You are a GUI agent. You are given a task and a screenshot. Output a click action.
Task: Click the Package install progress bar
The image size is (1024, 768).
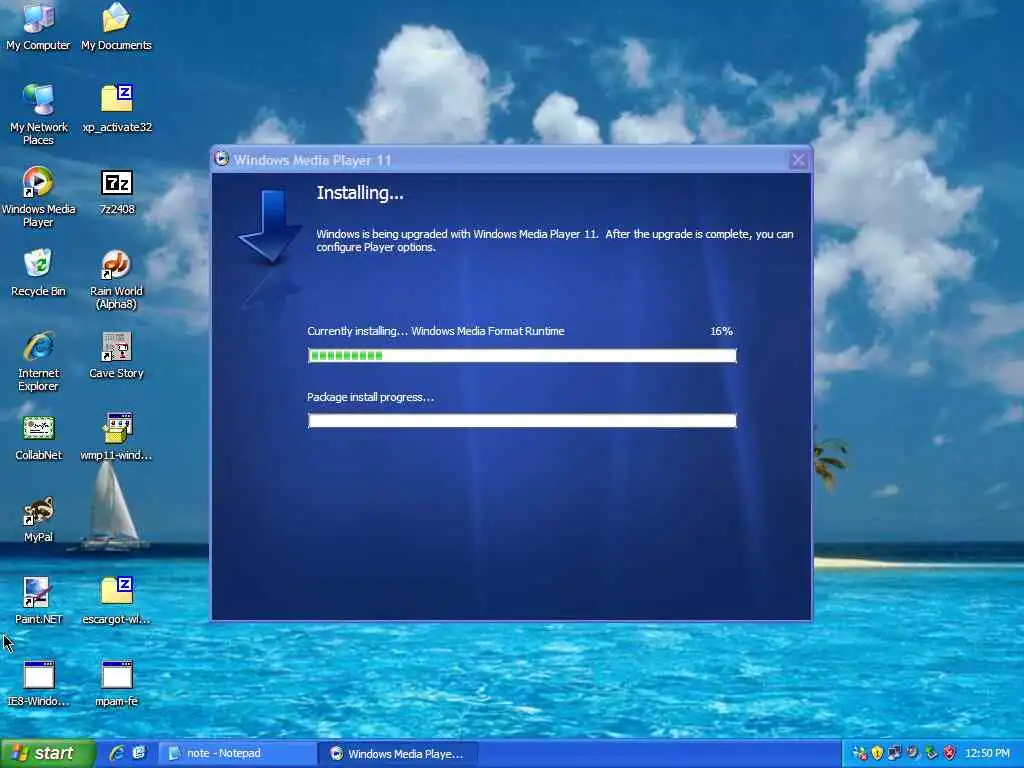[x=522, y=421]
